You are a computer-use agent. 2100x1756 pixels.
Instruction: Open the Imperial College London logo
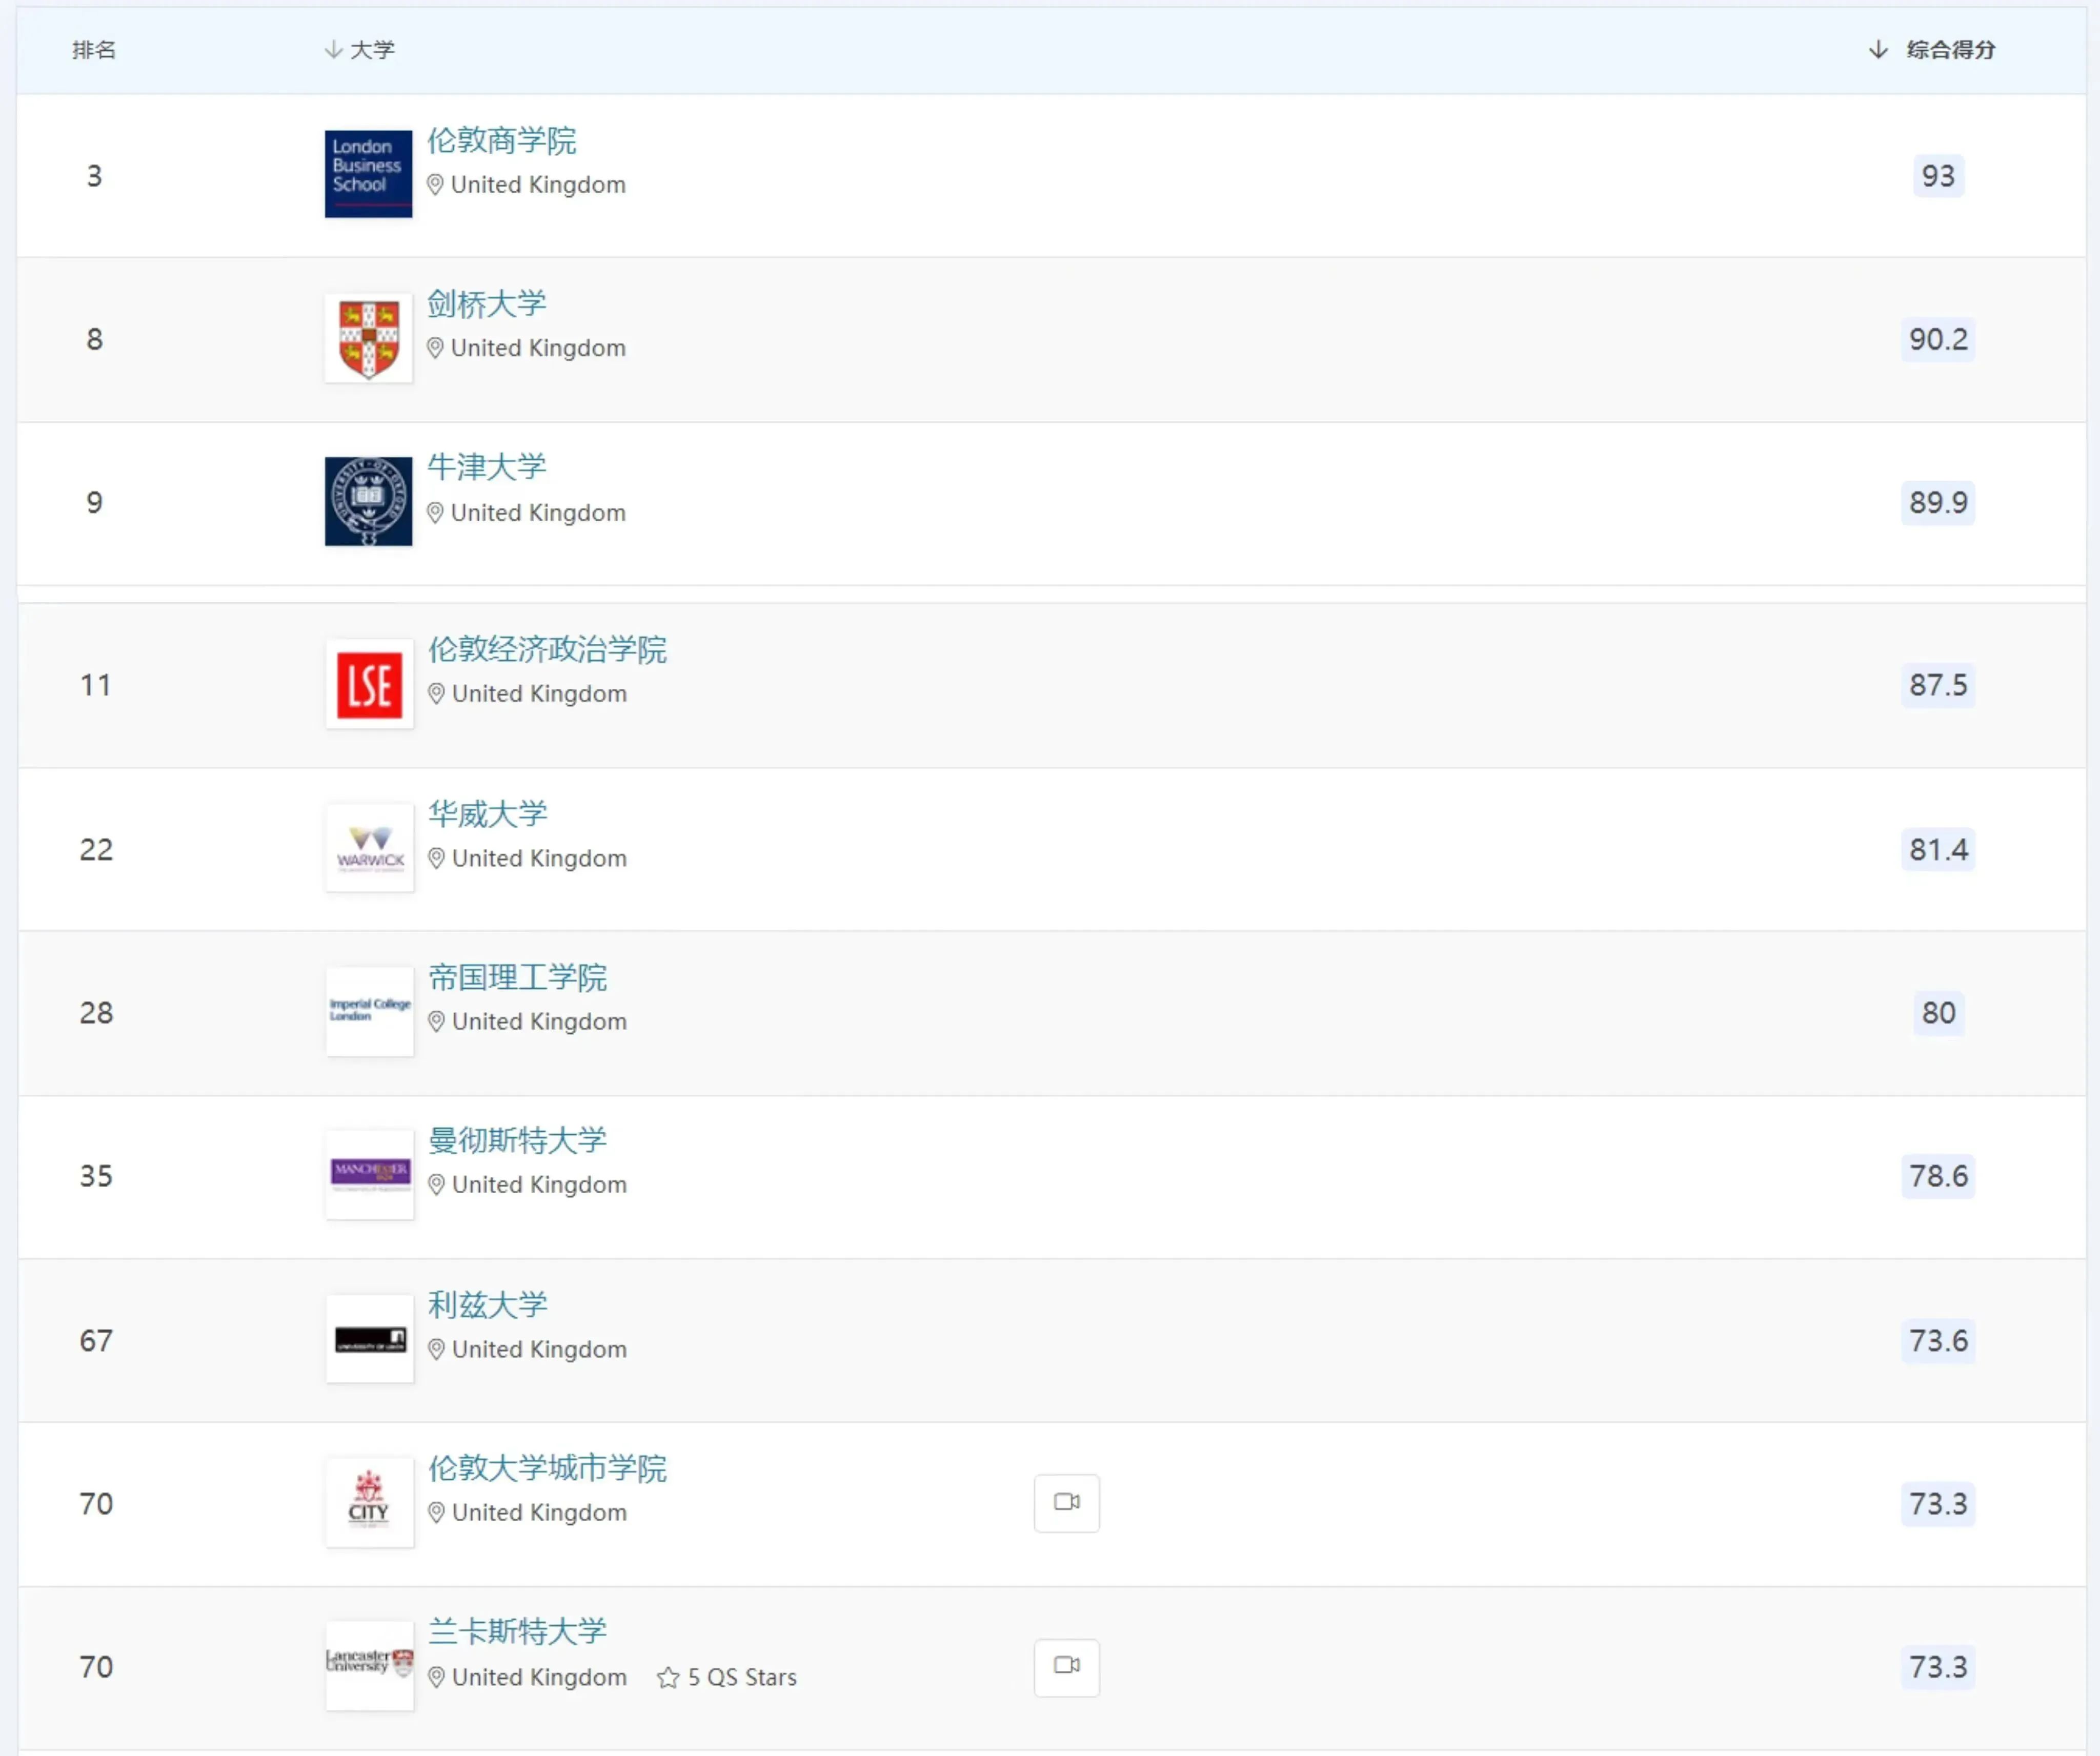[x=369, y=1012]
